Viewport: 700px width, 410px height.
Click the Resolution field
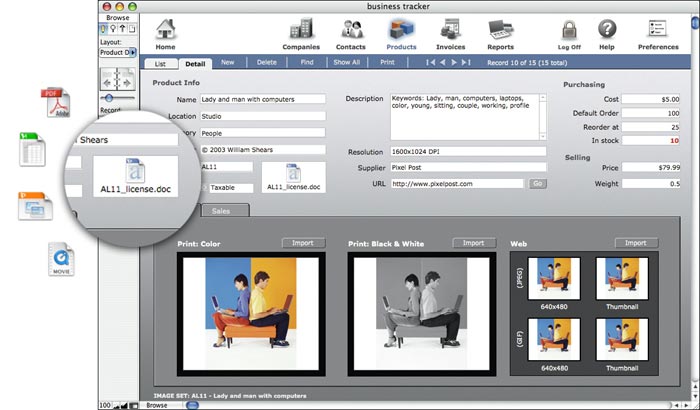click(468, 152)
